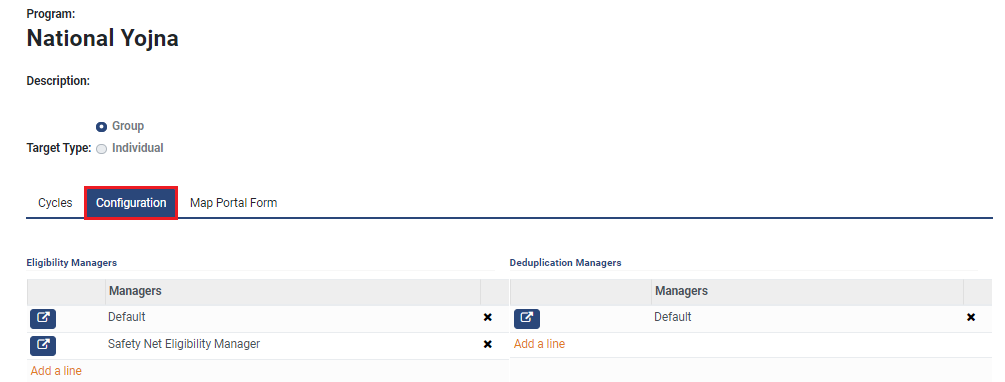Screen dimensions: 1005x382
Task: Select the Group target type
Action: coord(101,126)
